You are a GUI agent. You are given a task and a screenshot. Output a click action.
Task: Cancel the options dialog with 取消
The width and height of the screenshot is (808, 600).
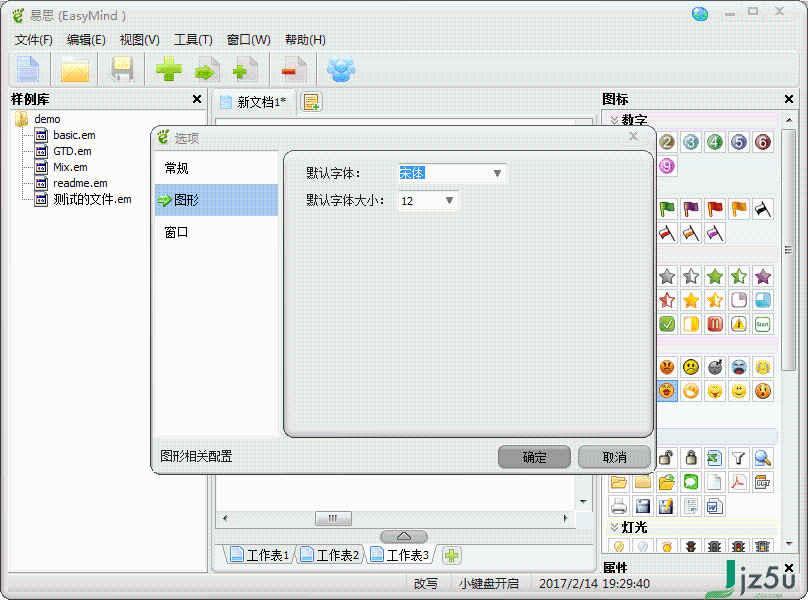(614, 457)
